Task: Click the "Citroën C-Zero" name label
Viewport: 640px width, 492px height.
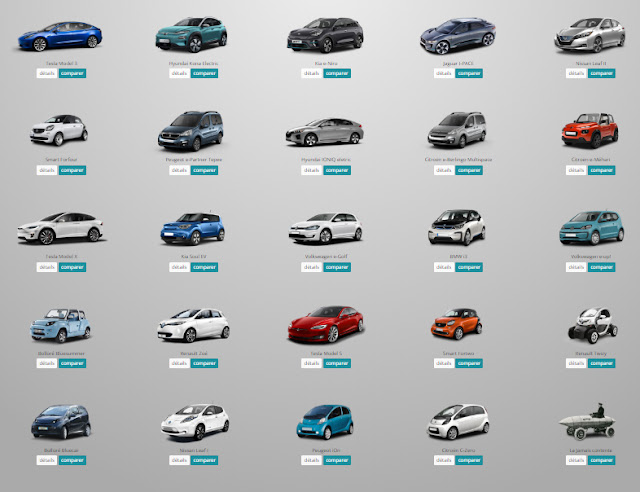Action: [x=458, y=450]
